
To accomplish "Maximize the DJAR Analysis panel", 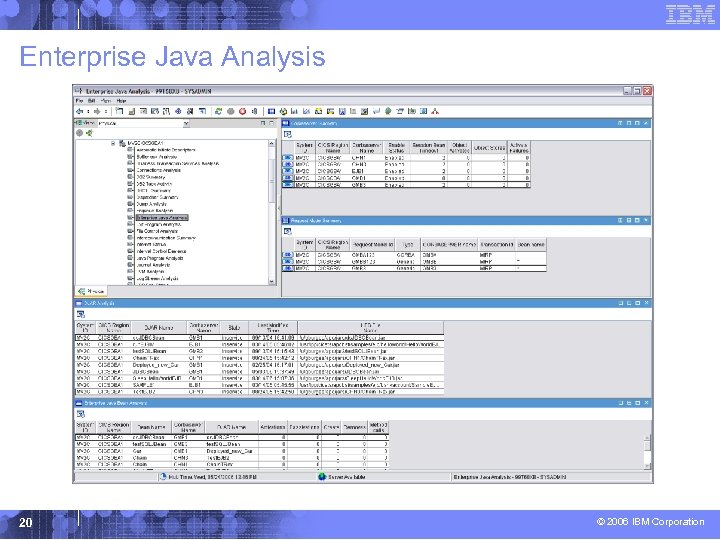I will click(638, 303).
